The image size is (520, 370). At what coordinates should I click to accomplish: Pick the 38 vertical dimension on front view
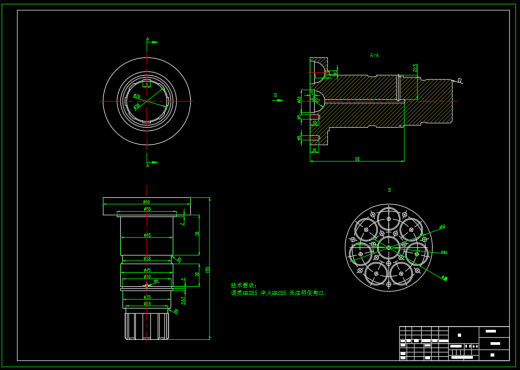pyautogui.click(x=197, y=234)
